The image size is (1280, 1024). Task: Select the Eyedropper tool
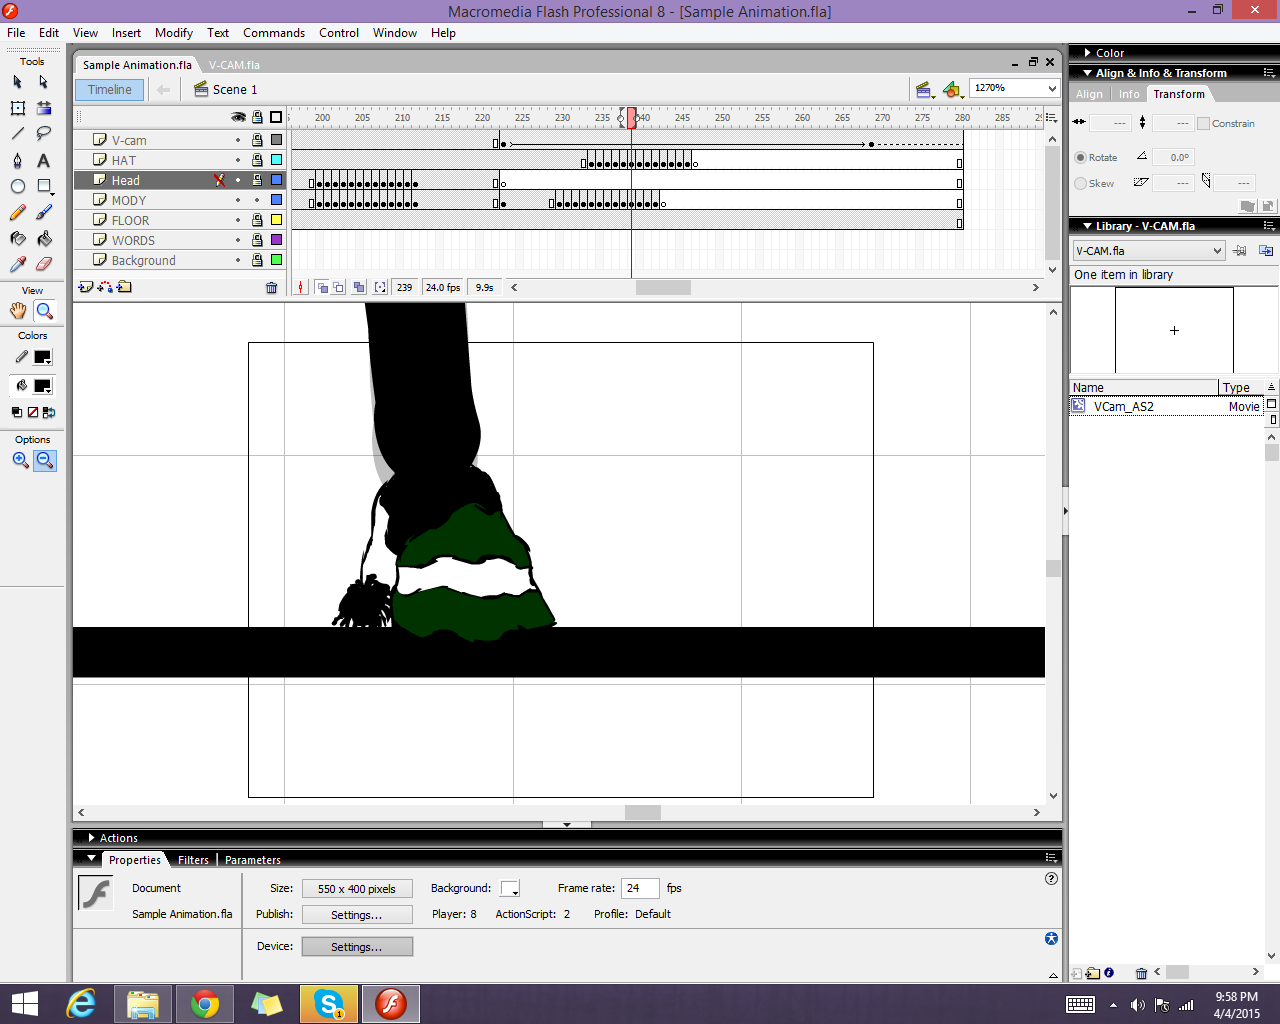click(16, 262)
